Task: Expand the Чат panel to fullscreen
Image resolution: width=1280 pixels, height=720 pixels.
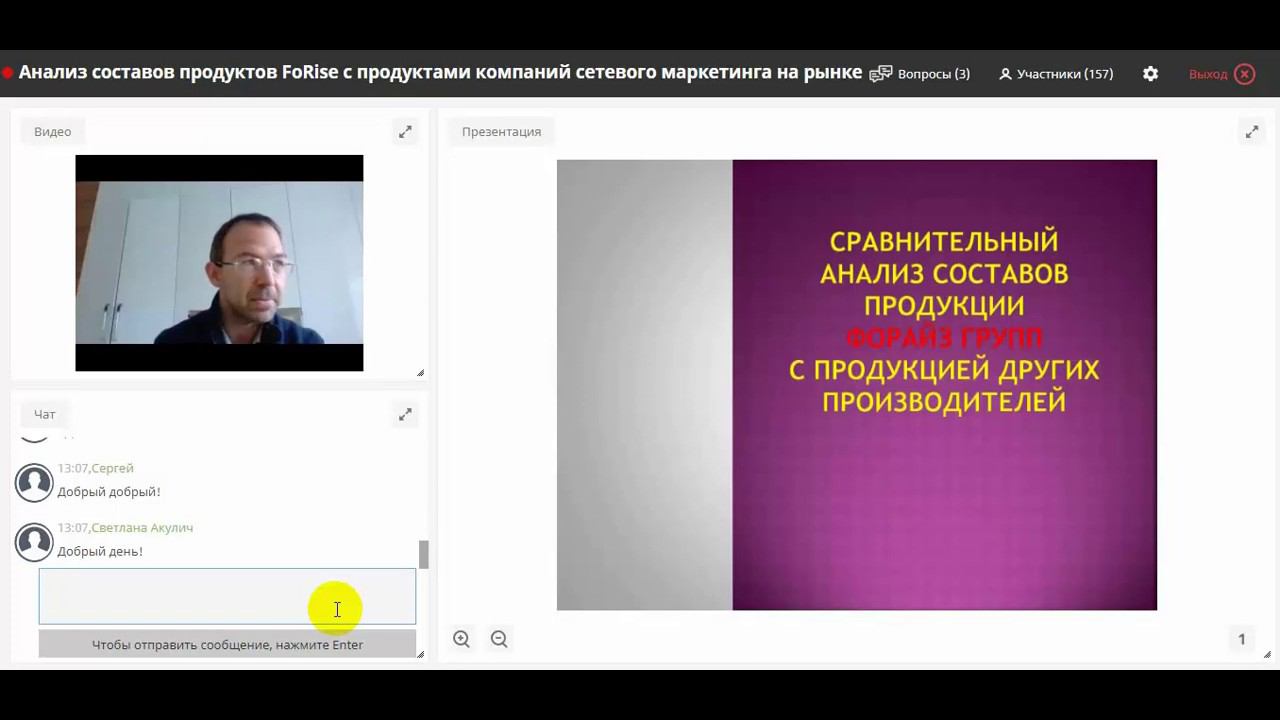Action: 405,414
